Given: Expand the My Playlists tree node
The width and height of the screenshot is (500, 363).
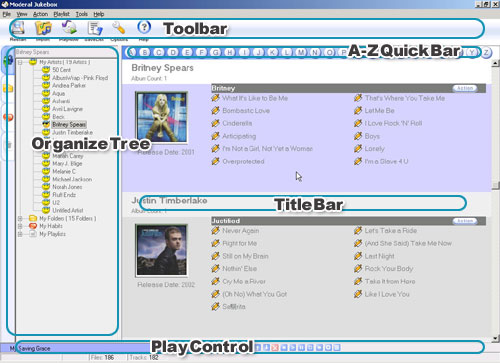Looking at the screenshot, I should click(x=20, y=234).
